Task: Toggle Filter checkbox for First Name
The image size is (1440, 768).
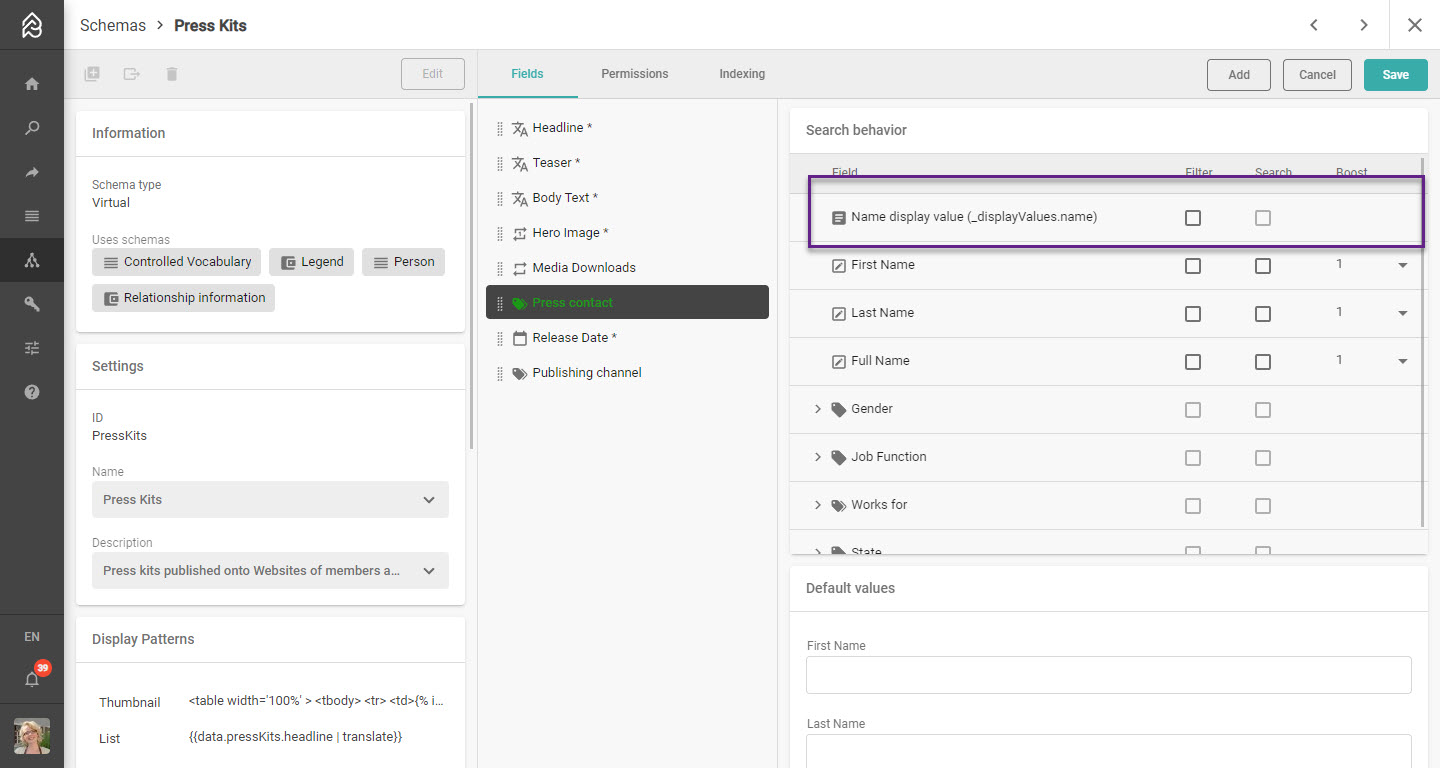Action: click(1193, 266)
